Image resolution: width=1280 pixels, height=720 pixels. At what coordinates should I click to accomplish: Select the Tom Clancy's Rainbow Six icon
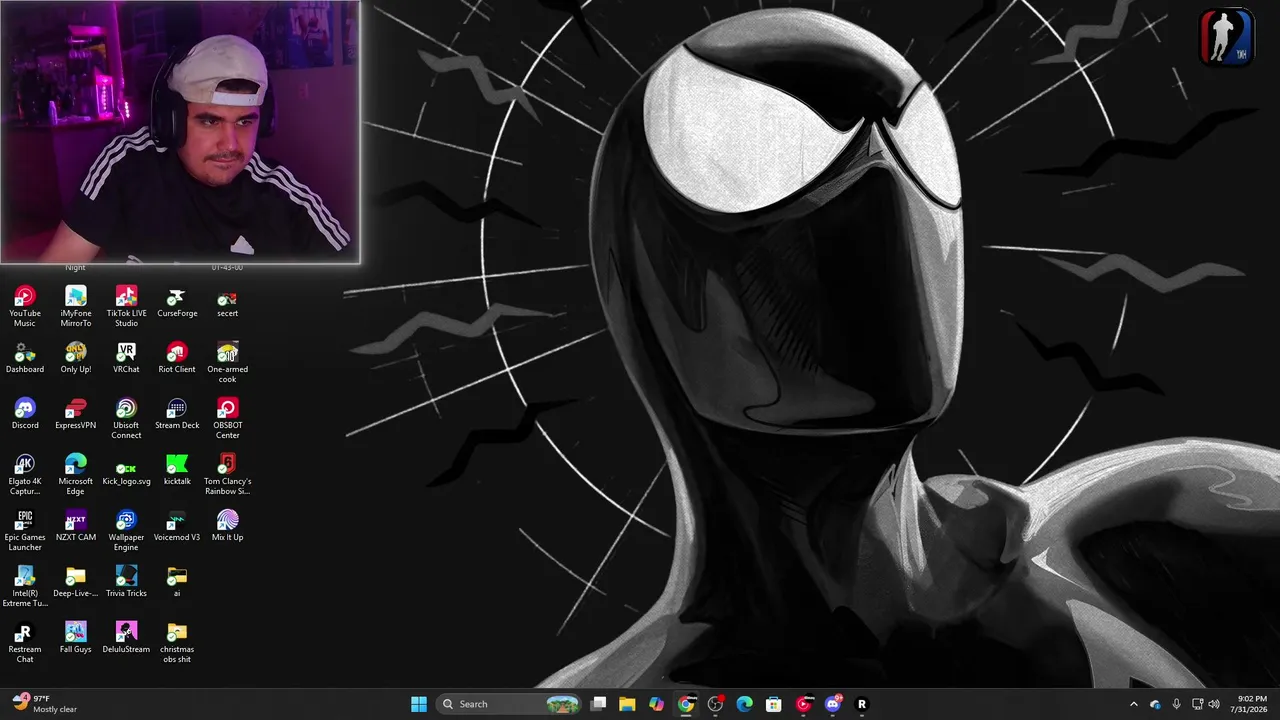[x=227, y=474]
